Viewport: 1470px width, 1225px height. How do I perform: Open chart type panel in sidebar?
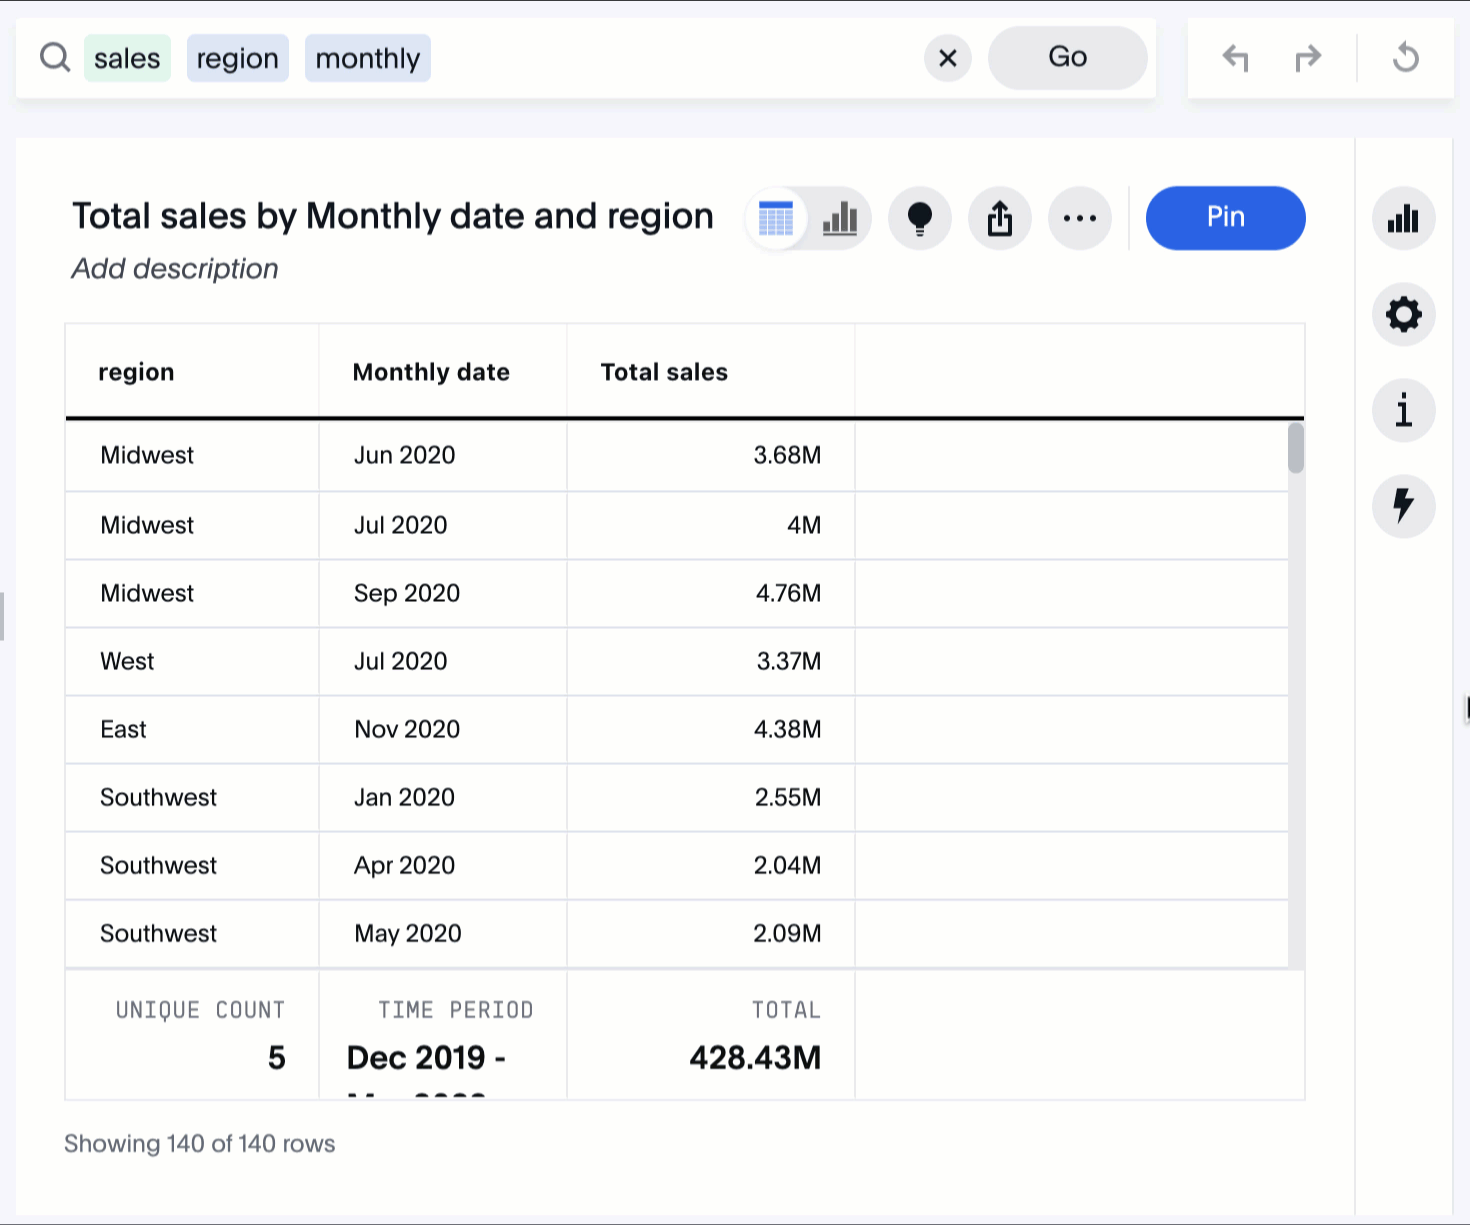pos(1403,218)
